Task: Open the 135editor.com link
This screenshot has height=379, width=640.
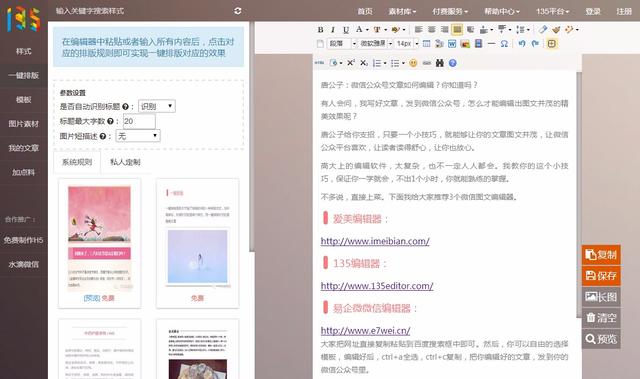Action: pyautogui.click(x=377, y=286)
